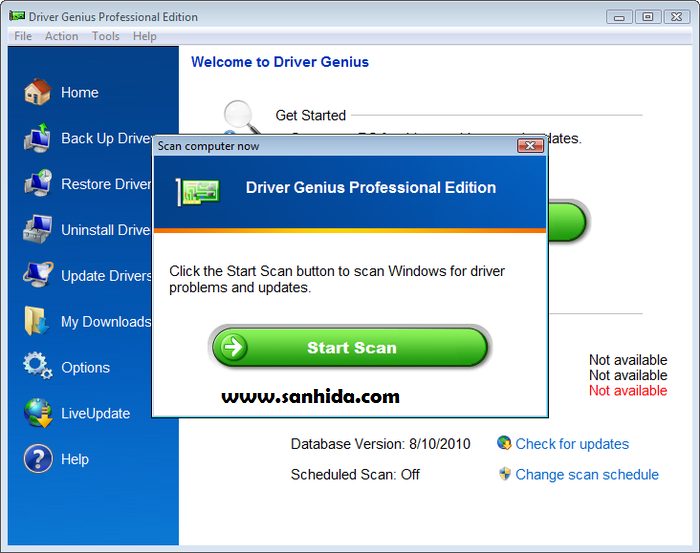This screenshot has height=553, width=700.
Task: Click Database Version: 8/10/2010 text
Action: (380, 444)
